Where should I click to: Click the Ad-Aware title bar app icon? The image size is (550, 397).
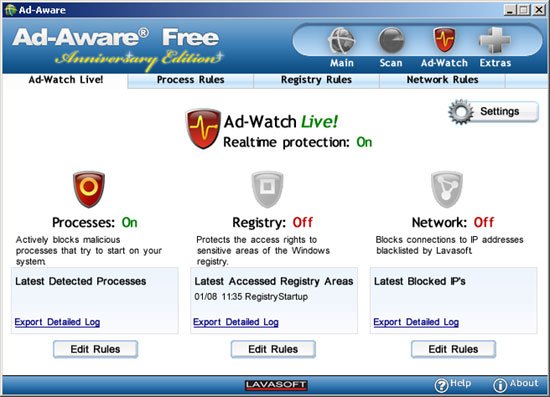point(10,10)
